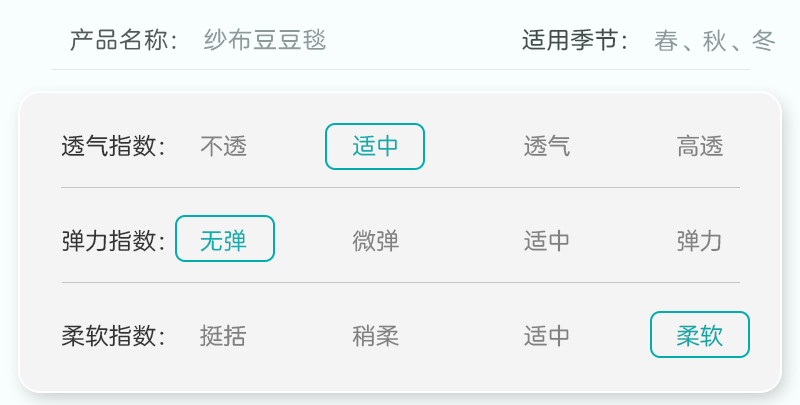
Task: Click the 透气指数 row label
Action: coord(114,147)
